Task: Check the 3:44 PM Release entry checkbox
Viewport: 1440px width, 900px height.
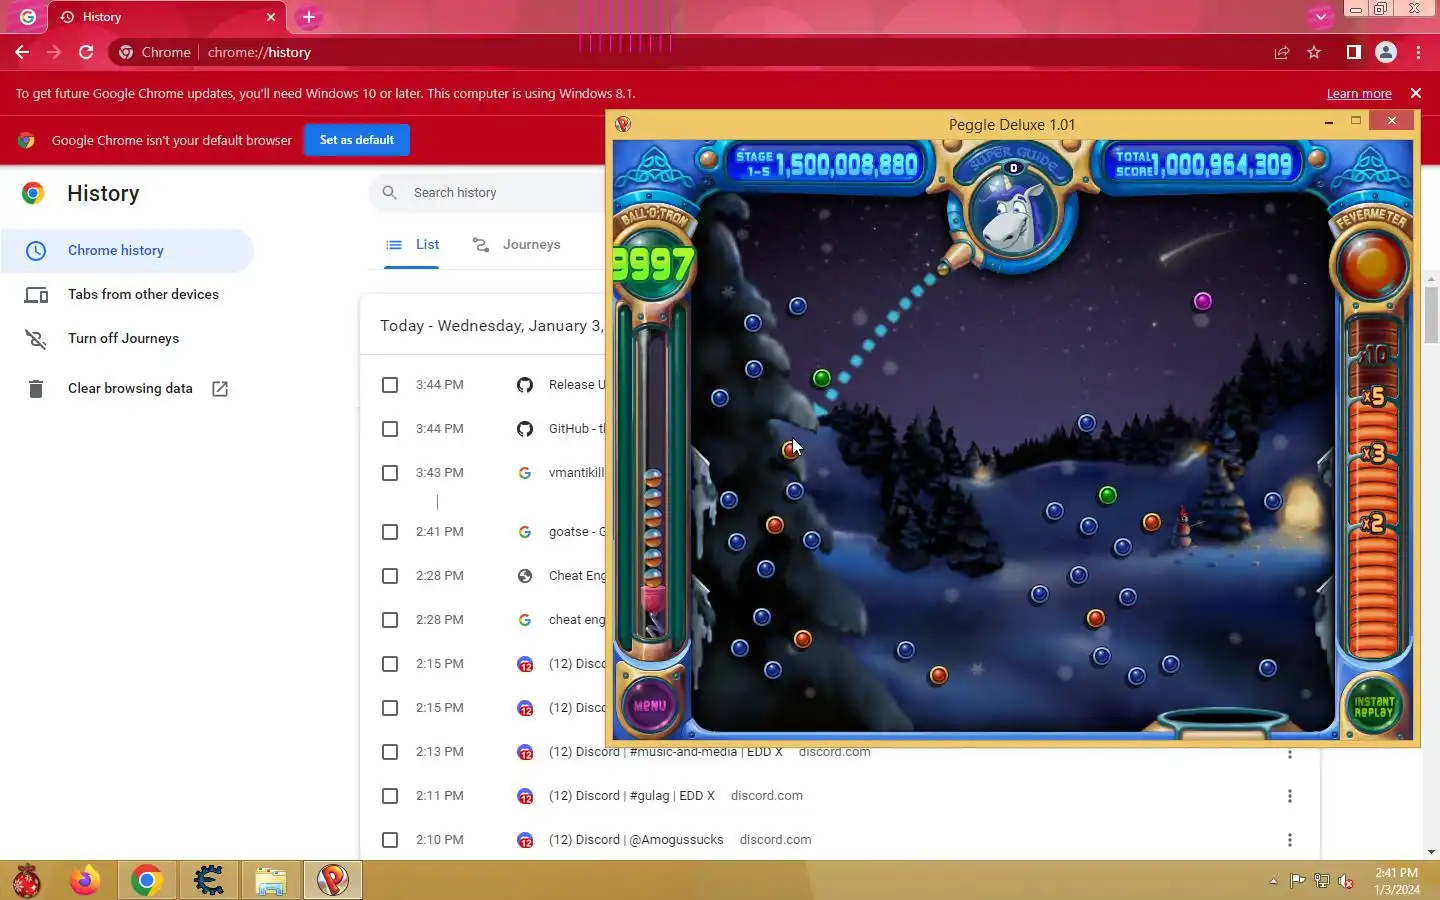Action: pyautogui.click(x=390, y=385)
